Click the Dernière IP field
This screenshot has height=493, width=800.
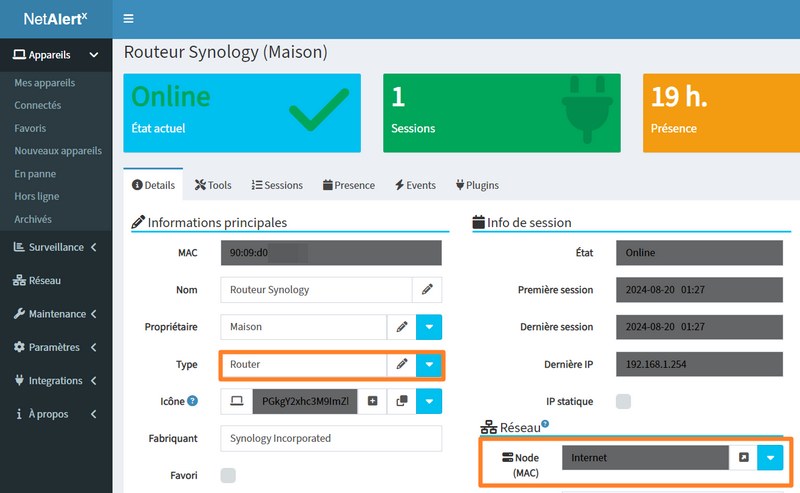699,364
